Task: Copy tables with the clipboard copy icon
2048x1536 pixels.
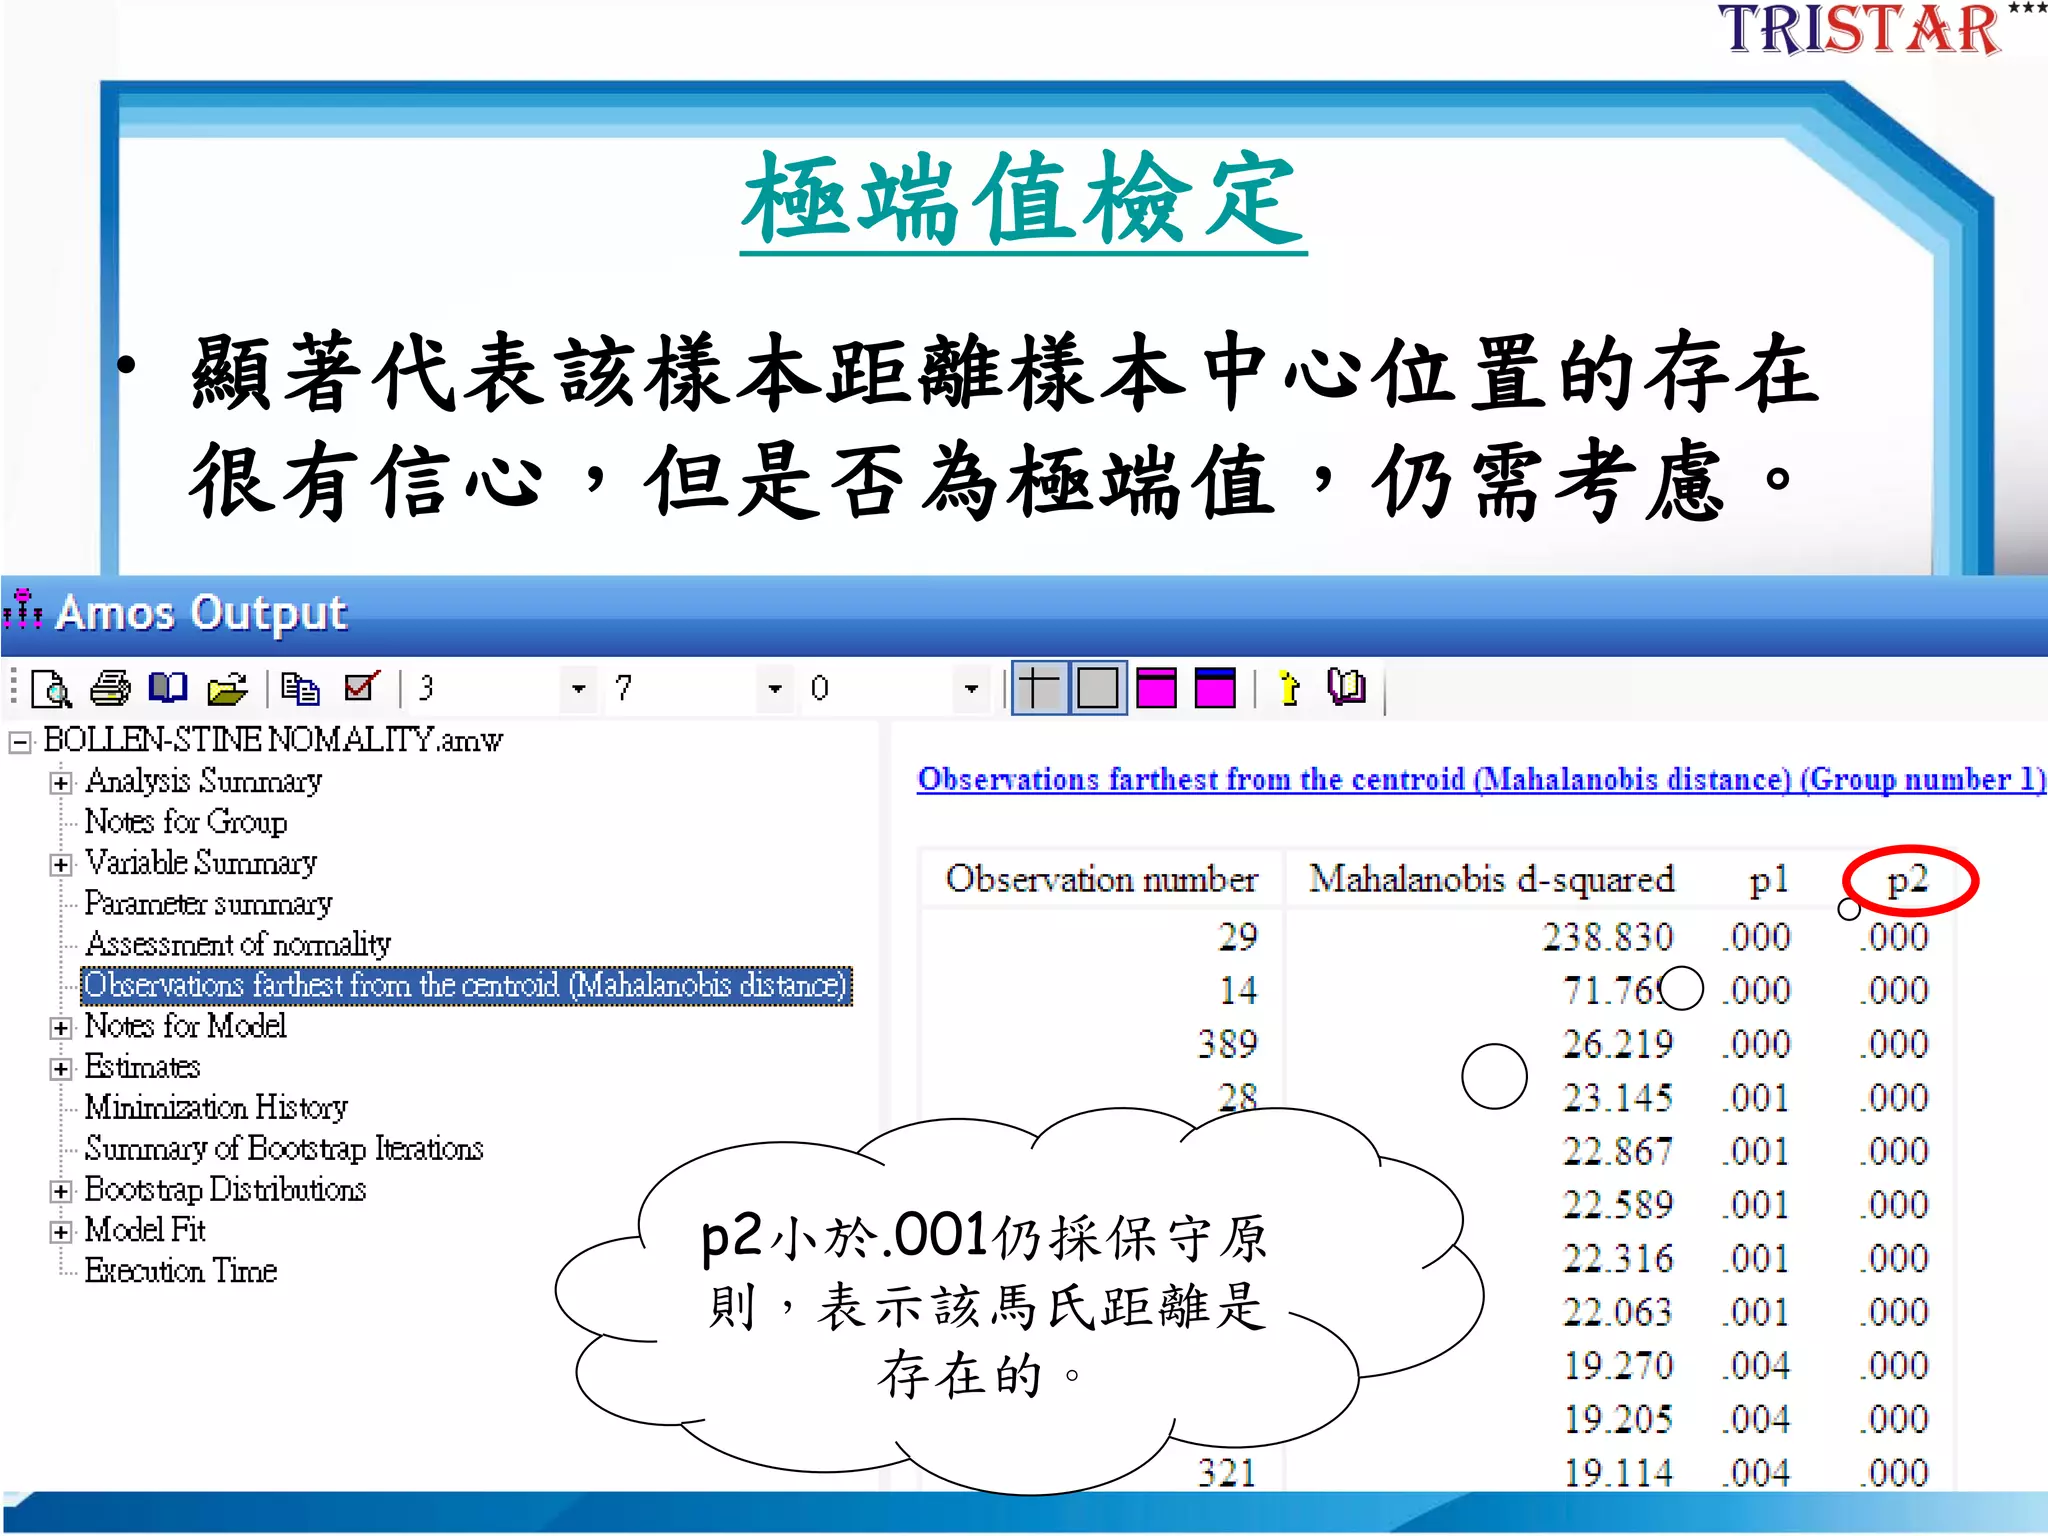Action: pos(300,689)
